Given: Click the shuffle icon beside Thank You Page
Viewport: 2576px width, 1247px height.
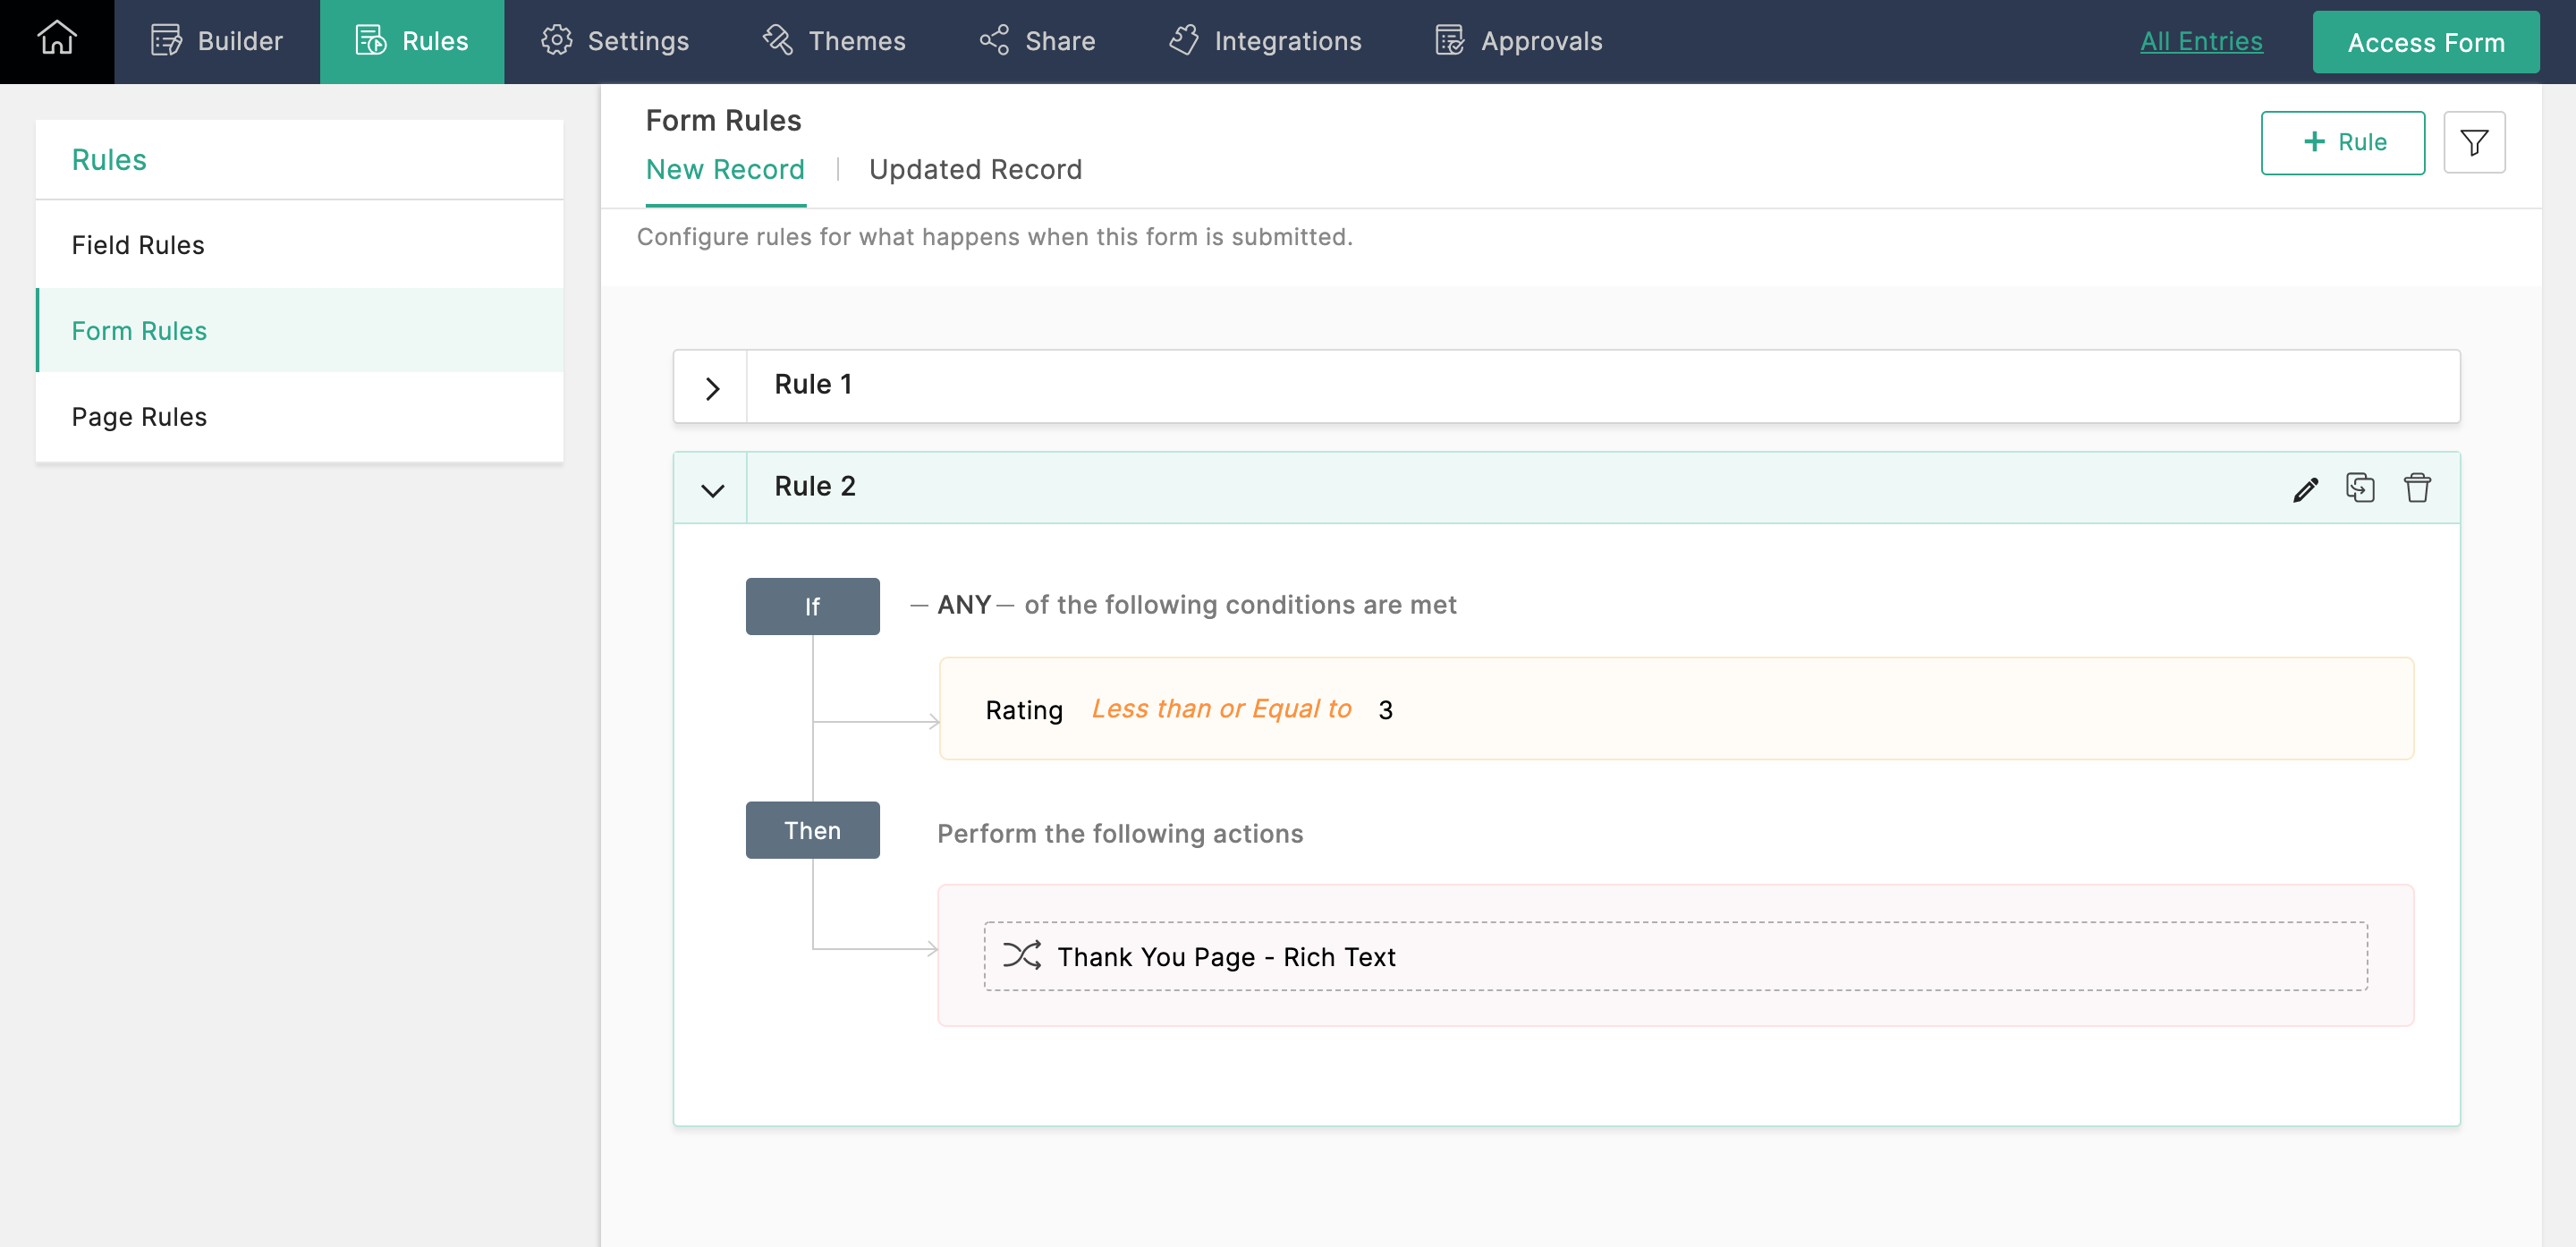Looking at the screenshot, I should [x=1022, y=955].
